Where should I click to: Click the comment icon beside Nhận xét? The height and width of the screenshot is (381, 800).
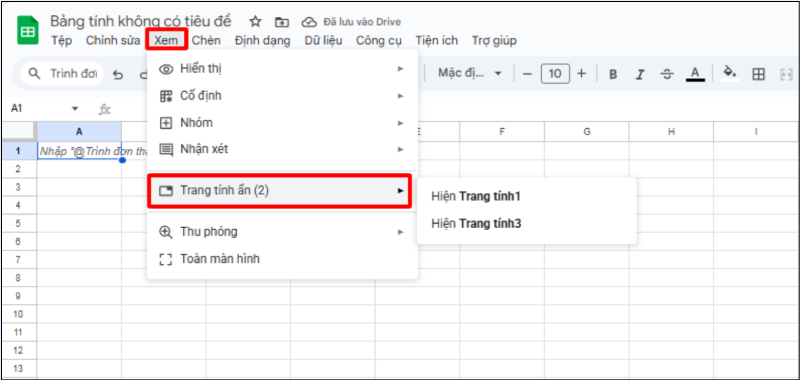(166, 149)
